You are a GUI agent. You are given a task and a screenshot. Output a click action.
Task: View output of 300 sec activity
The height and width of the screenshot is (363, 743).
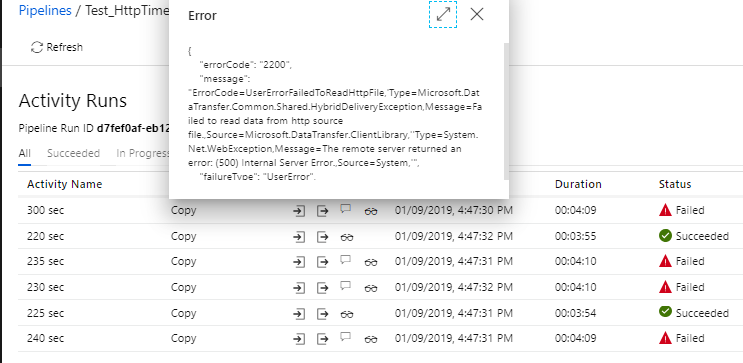(x=322, y=211)
